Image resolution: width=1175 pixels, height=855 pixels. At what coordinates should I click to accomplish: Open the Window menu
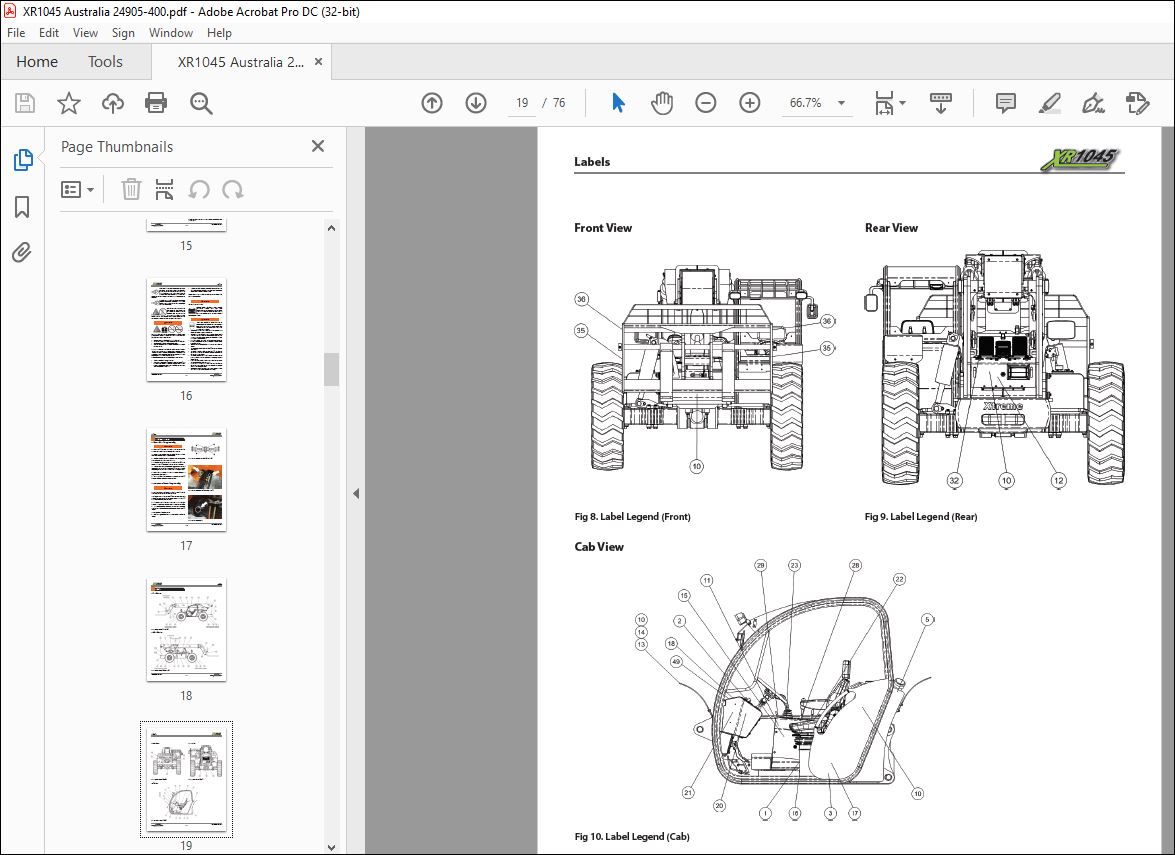click(171, 33)
